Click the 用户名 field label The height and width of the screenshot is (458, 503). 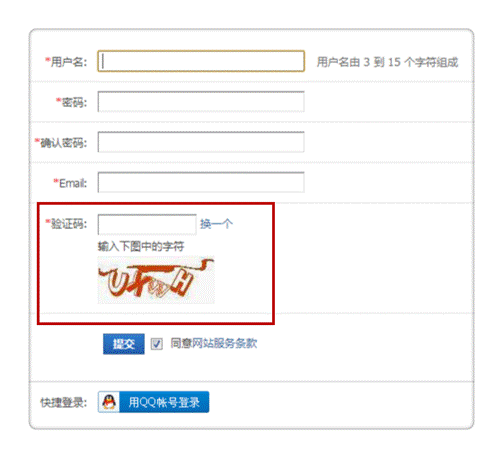click(x=66, y=62)
